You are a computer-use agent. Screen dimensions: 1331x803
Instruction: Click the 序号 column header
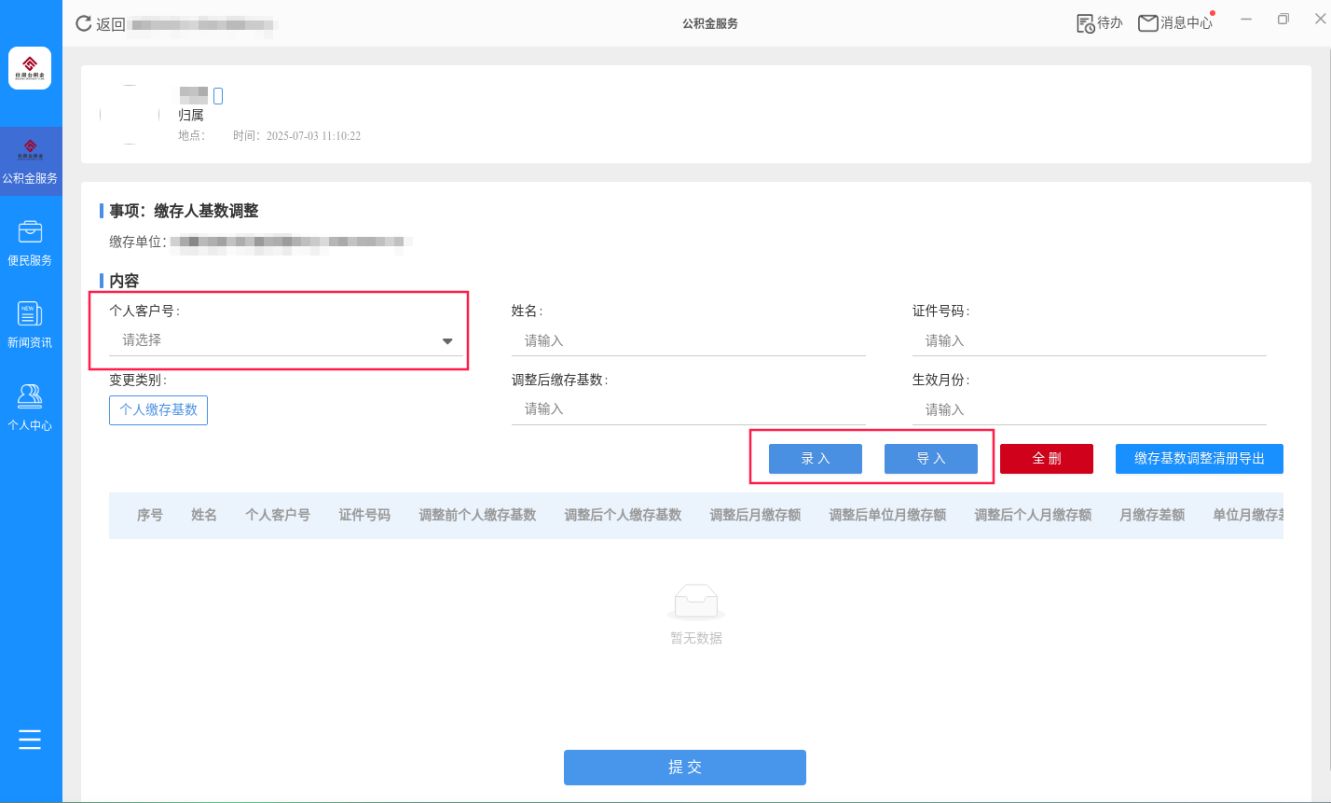(x=150, y=515)
